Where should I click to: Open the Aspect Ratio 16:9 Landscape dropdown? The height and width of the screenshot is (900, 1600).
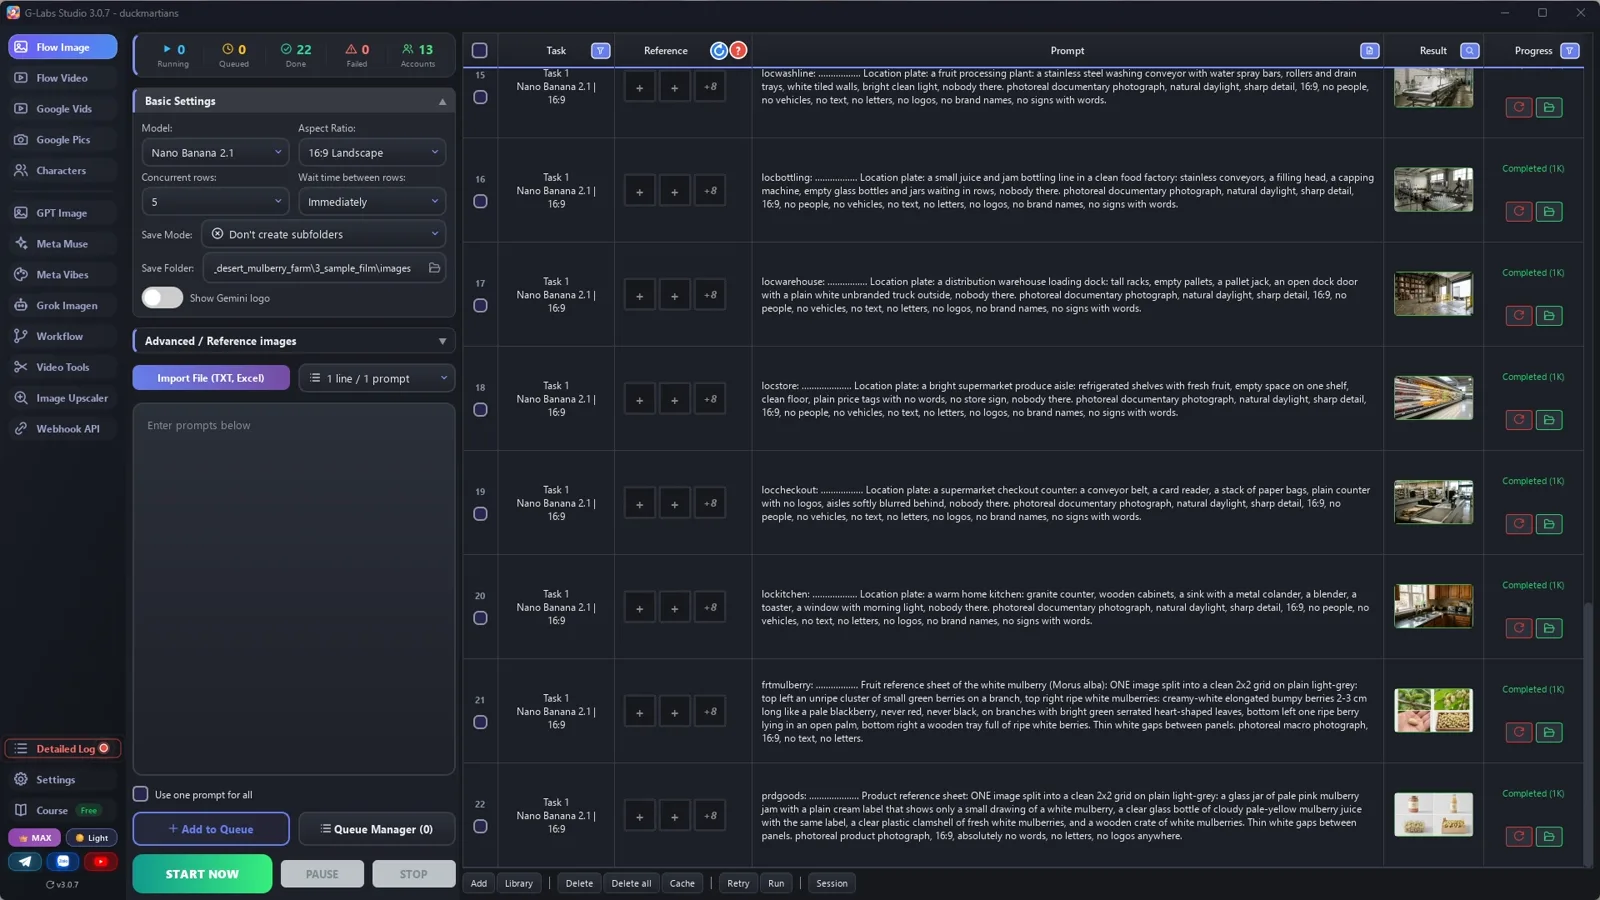pyautogui.click(x=372, y=153)
